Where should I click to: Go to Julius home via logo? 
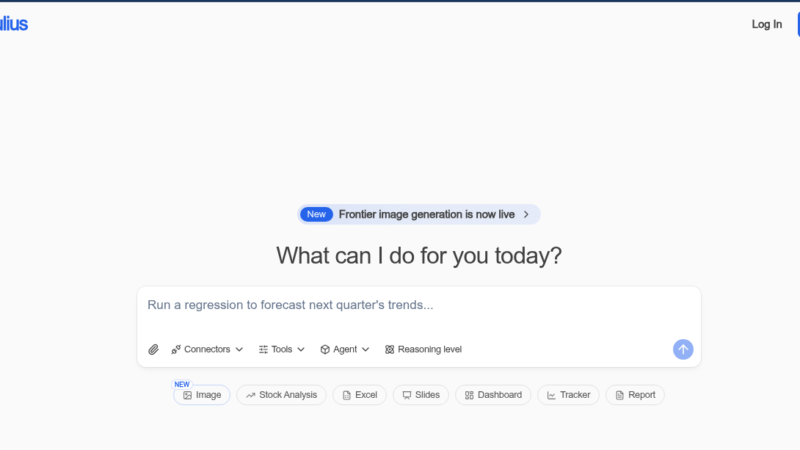[x=14, y=23]
